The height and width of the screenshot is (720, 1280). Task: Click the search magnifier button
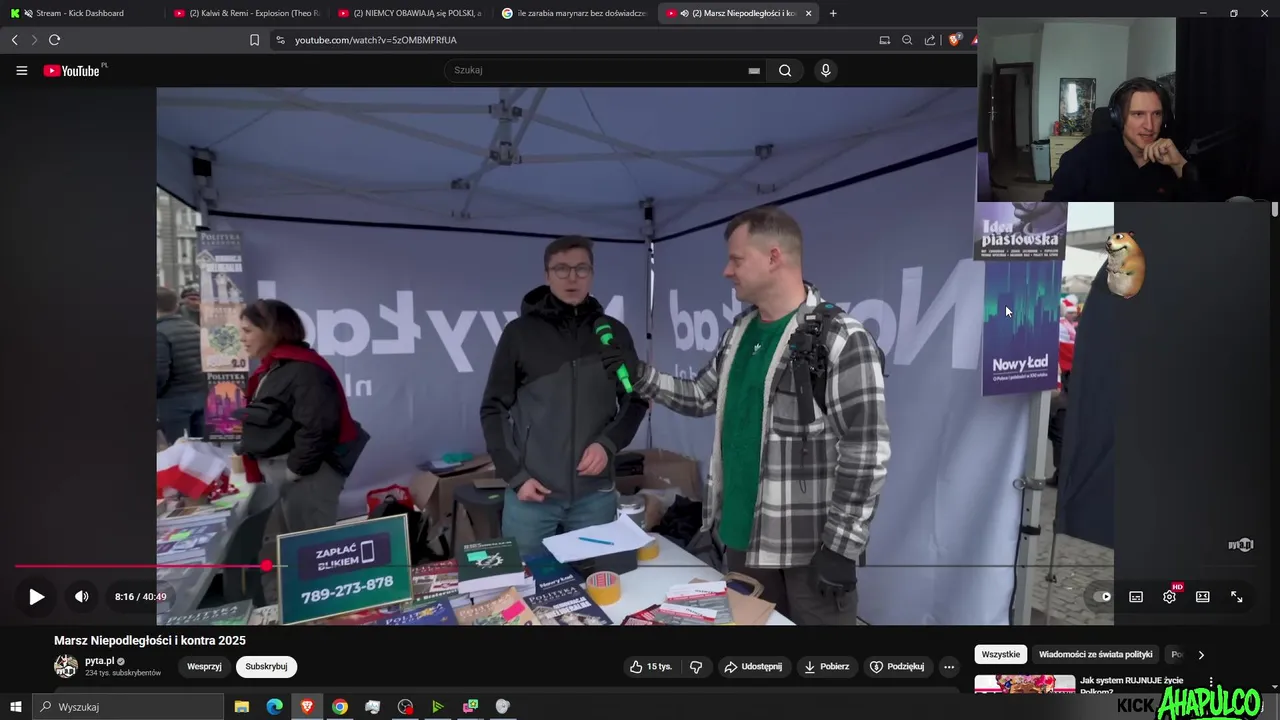pos(785,70)
